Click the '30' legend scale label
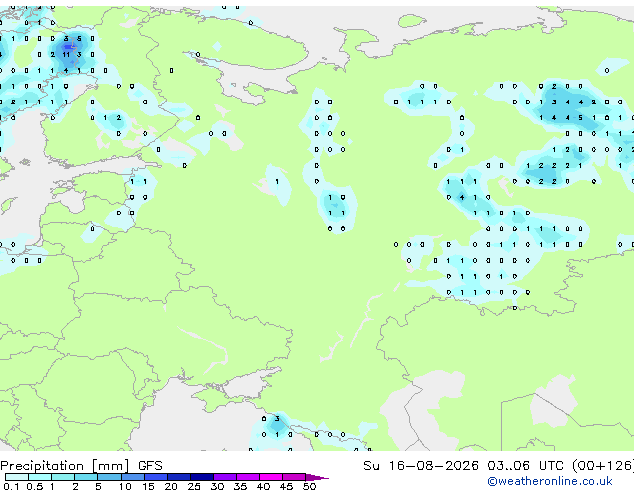Viewport: 634px width, 490px height. (x=217, y=486)
